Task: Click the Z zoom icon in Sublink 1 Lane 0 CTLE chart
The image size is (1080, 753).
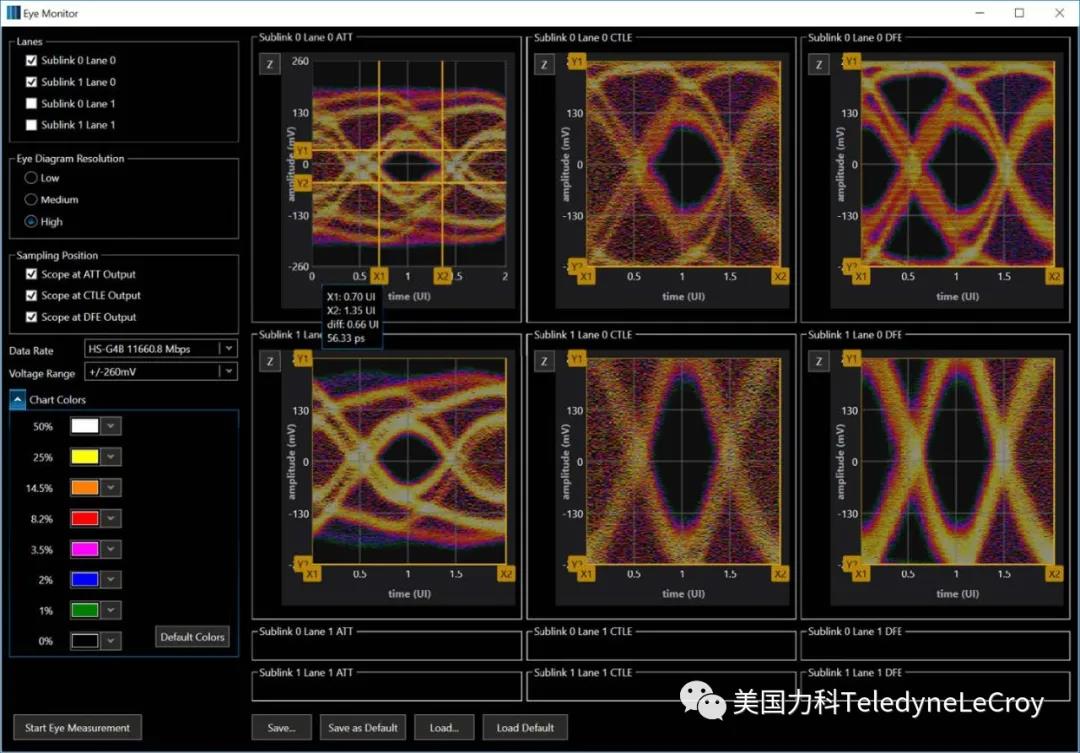Action: coord(543,361)
